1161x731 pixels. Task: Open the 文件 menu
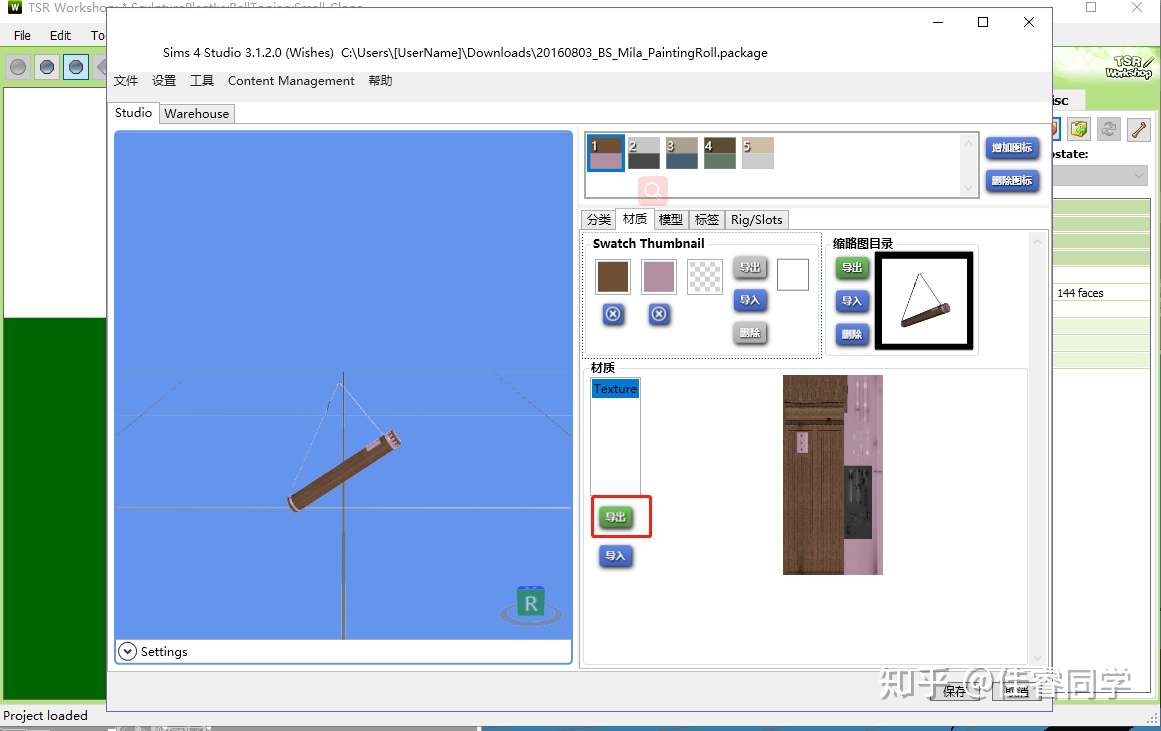pos(126,81)
